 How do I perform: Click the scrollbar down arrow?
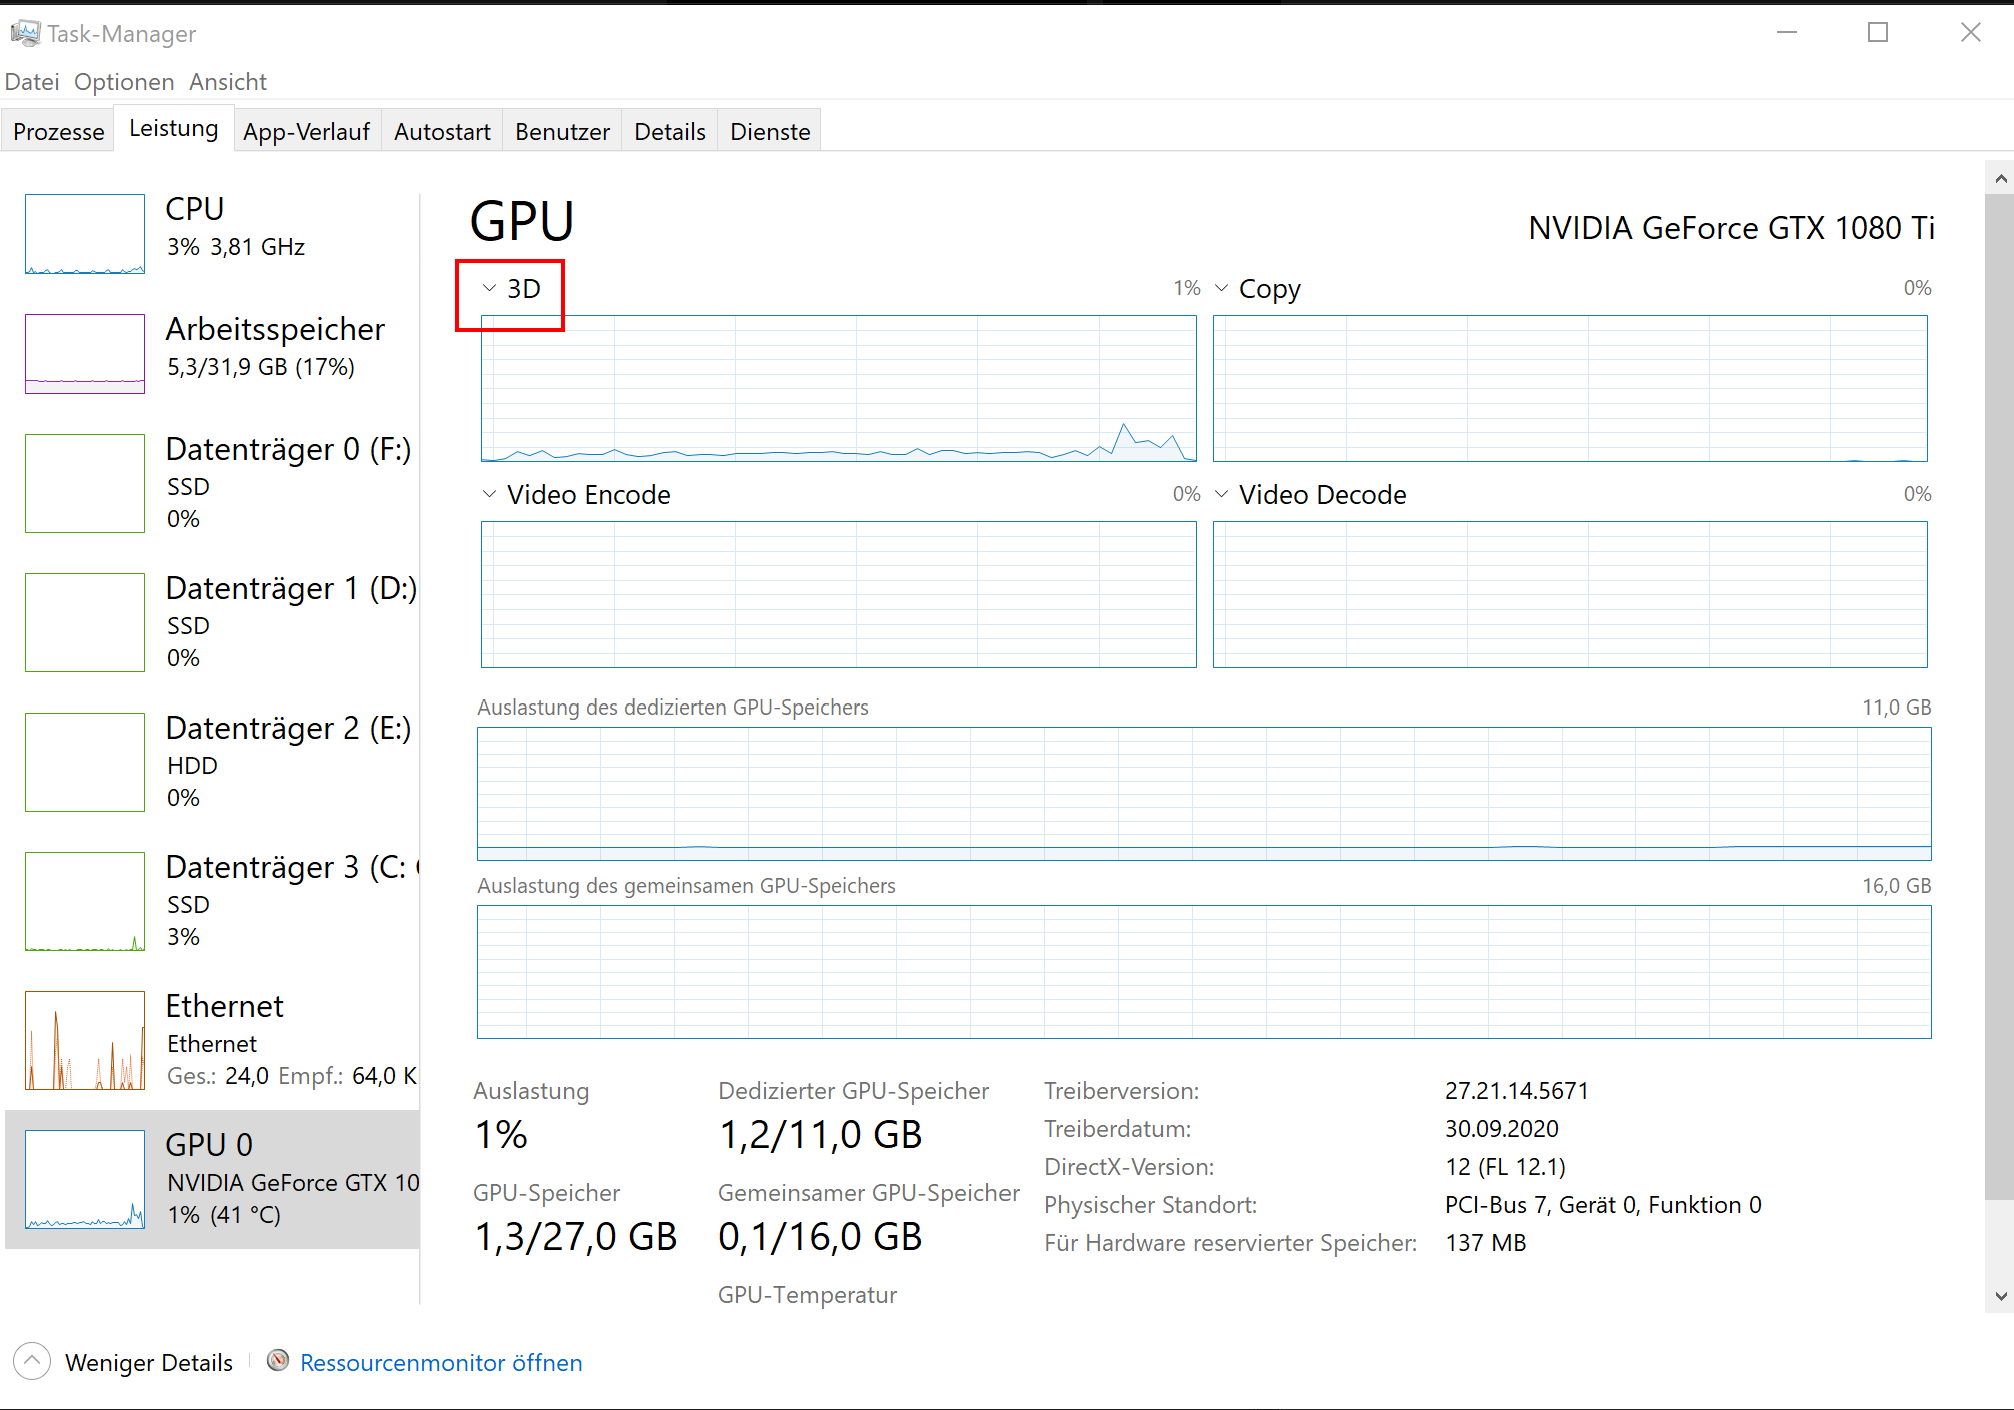tap(2000, 1296)
